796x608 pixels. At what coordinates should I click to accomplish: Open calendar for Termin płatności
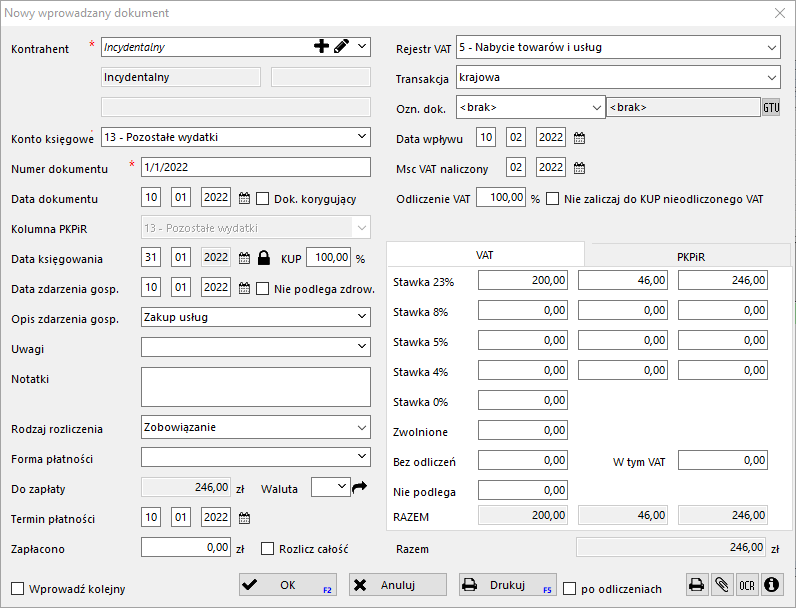pos(244,518)
